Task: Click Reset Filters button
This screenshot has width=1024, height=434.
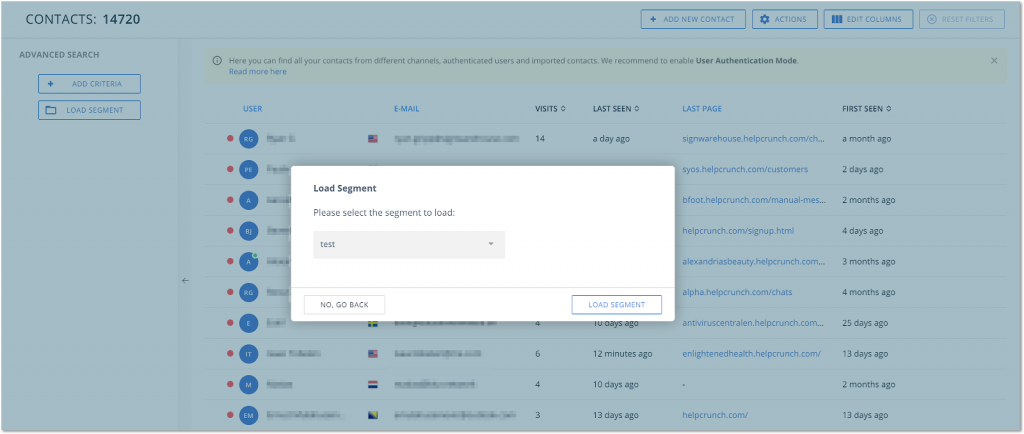Action: click(x=961, y=20)
